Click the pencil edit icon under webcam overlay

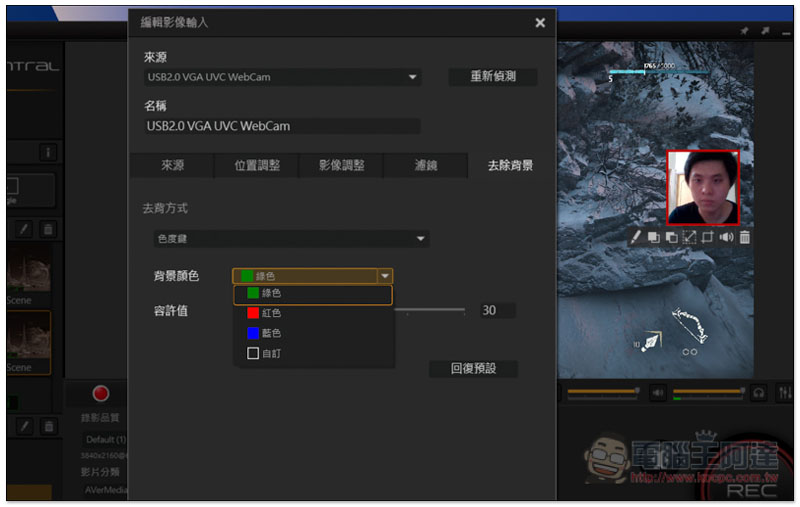[x=636, y=237]
